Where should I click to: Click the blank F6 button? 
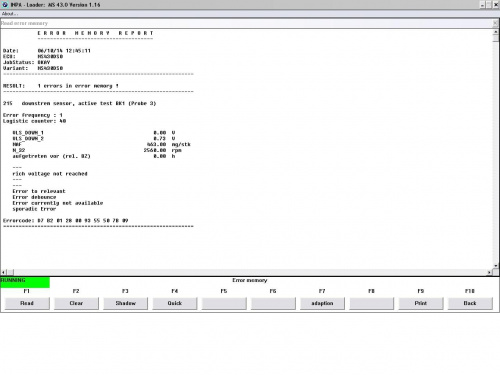[273, 303]
